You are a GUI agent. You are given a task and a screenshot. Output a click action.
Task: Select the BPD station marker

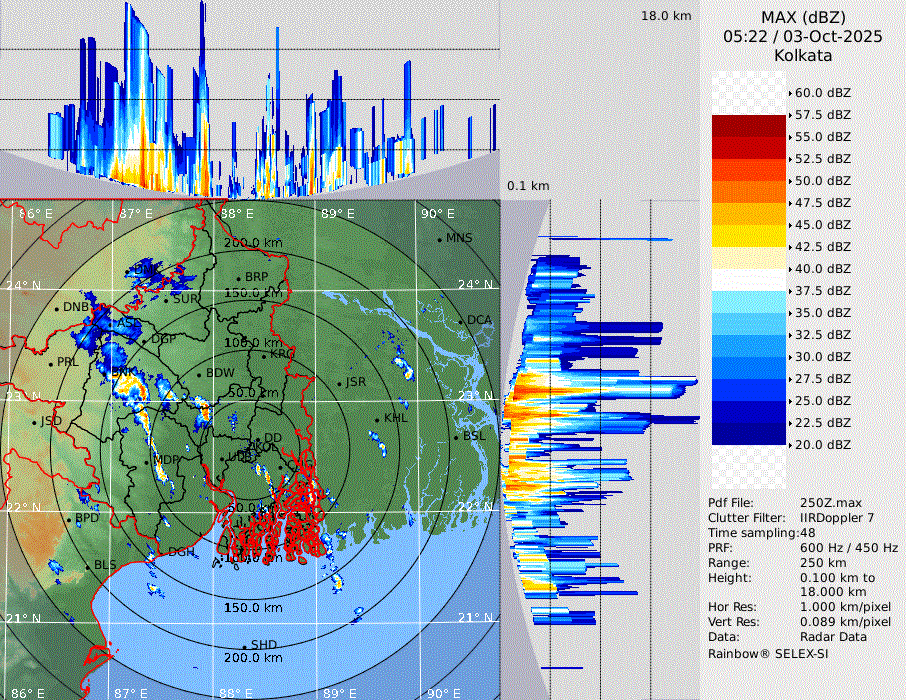click(x=68, y=520)
